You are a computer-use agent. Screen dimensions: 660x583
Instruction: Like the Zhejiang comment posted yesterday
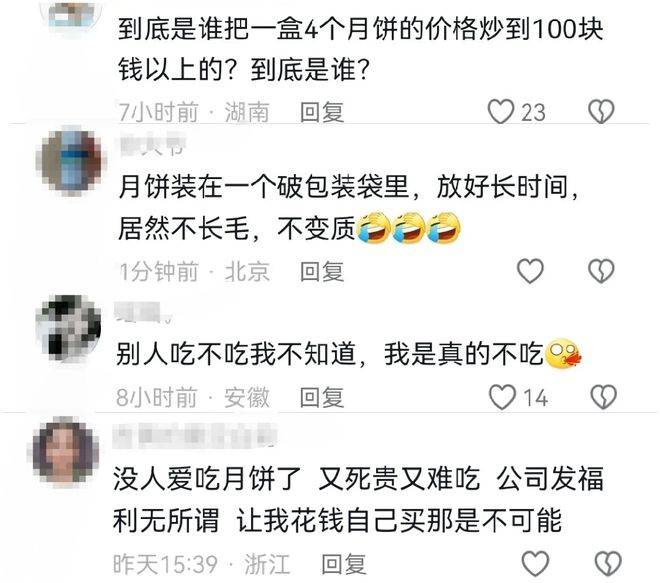[535, 564]
